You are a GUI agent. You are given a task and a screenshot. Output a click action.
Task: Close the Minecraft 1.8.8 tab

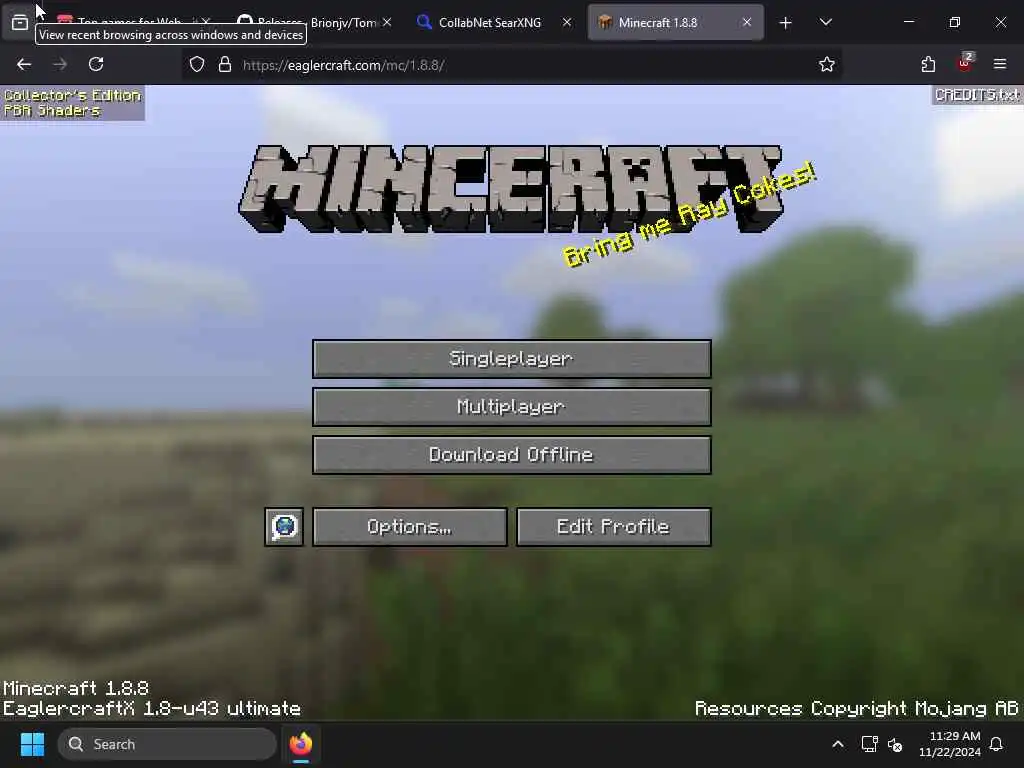746,22
